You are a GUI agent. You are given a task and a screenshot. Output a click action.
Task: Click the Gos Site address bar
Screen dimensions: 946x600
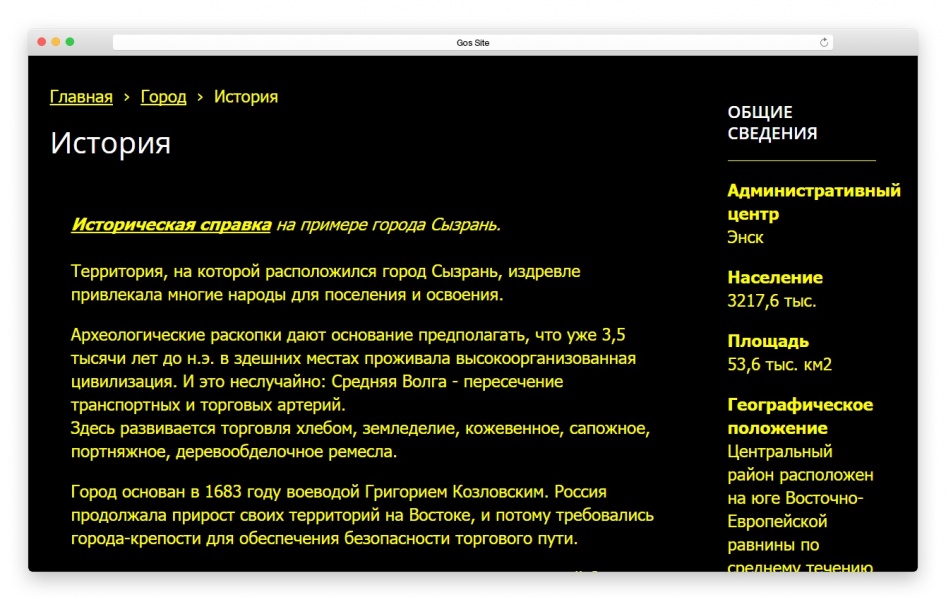coord(472,42)
